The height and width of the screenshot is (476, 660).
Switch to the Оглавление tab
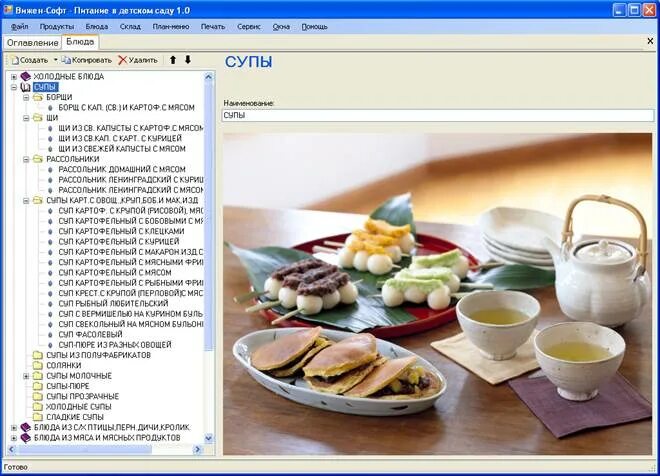[32, 43]
